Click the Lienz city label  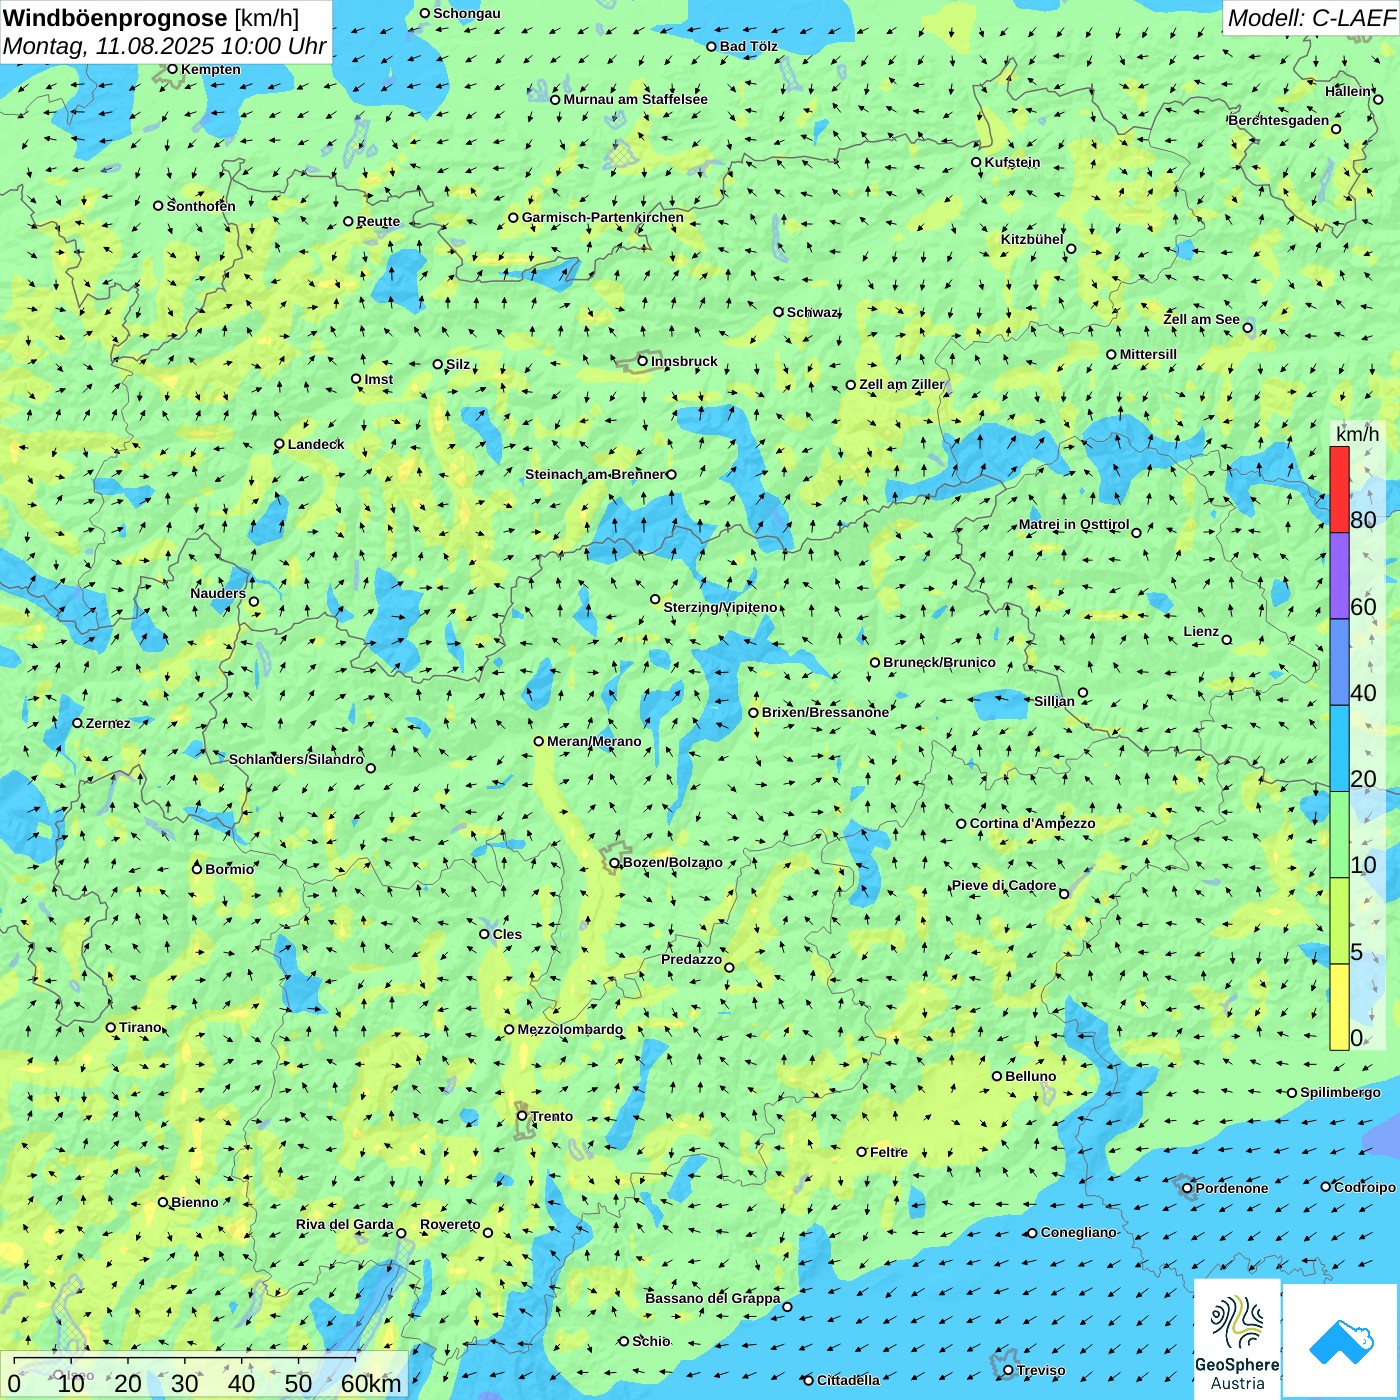click(x=1201, y=631)
